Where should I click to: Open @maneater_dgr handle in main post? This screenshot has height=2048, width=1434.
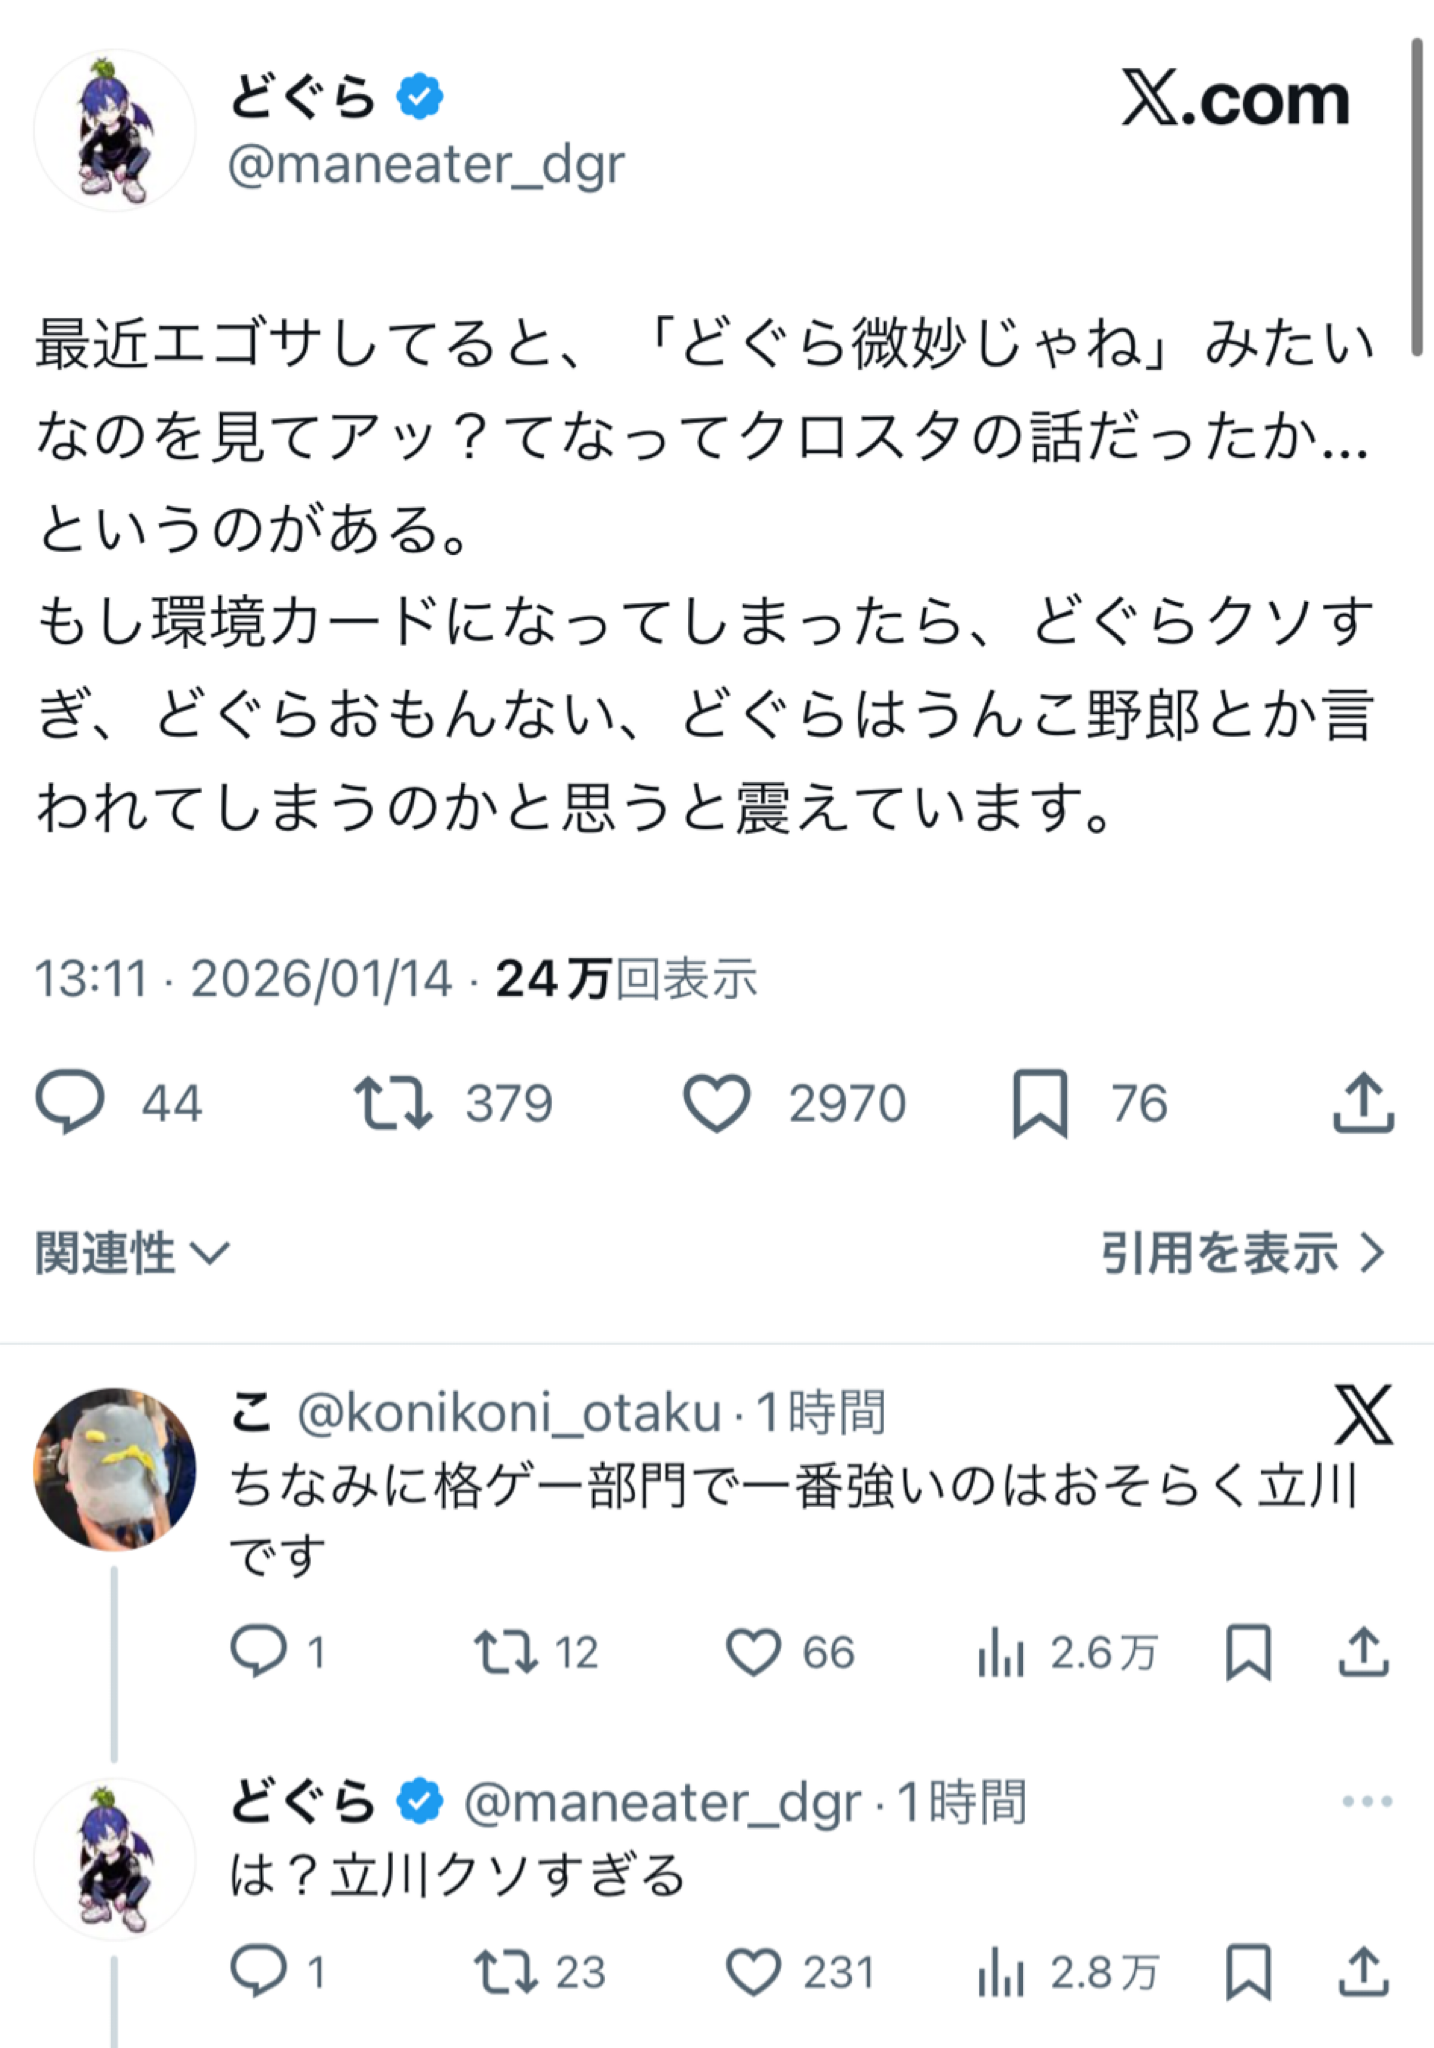click(x=426, y=165)
